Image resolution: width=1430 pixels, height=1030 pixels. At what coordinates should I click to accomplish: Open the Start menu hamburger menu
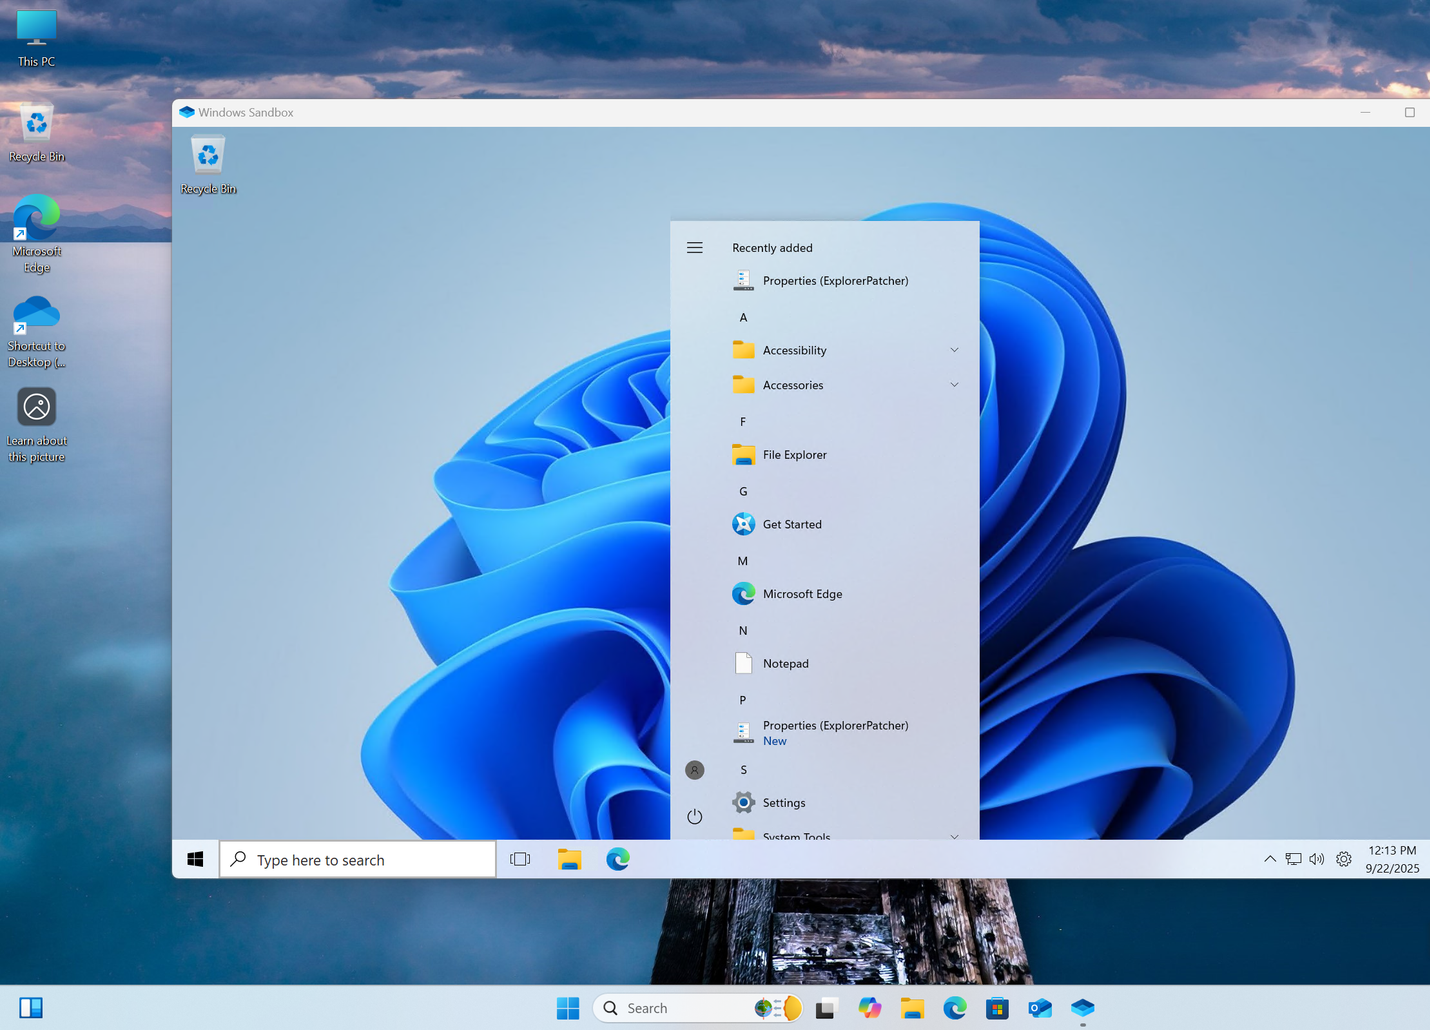(x=694, y=247)
